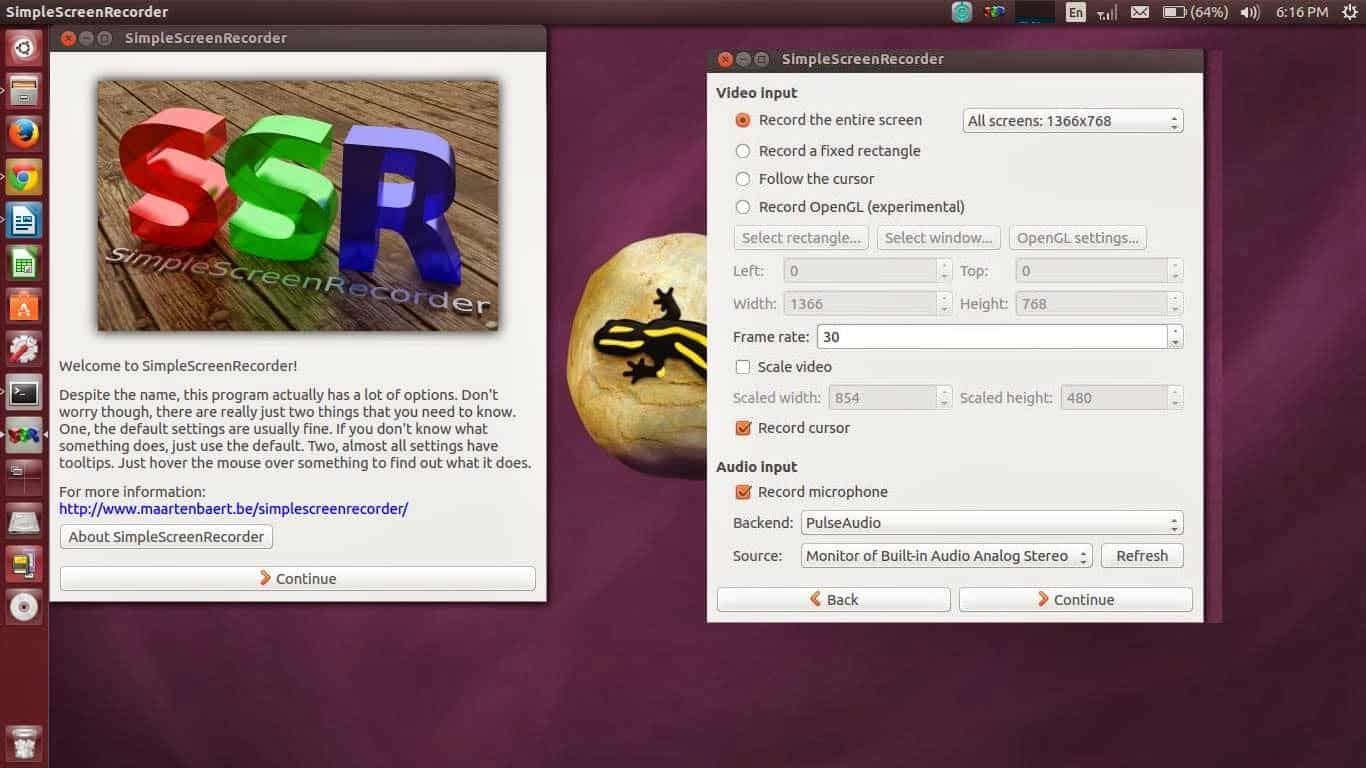Open LibreOffice Calc from the dock

pyautogui.click(x=24, y=263)
